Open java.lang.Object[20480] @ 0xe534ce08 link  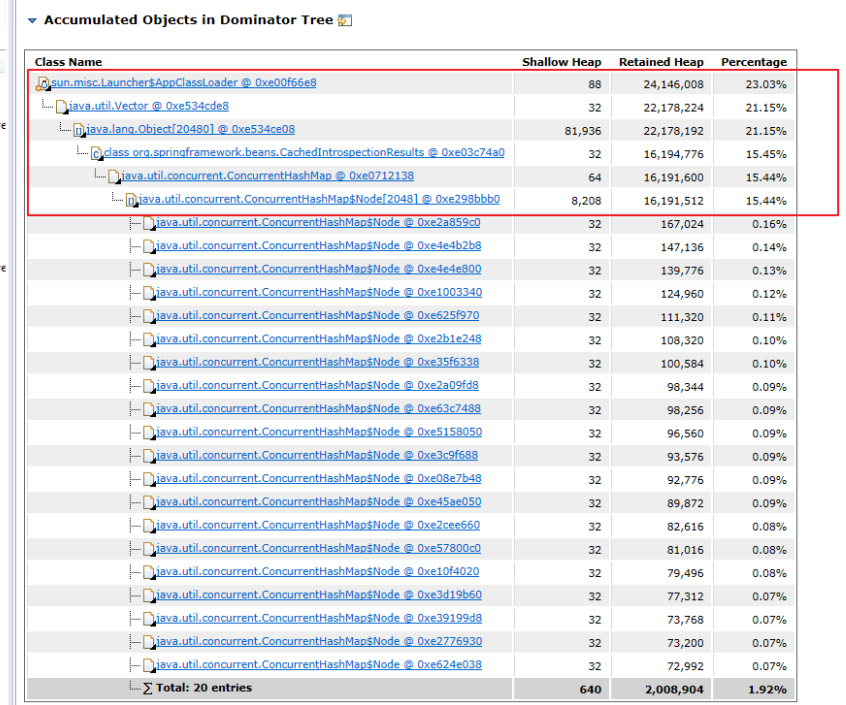(190, 129)
